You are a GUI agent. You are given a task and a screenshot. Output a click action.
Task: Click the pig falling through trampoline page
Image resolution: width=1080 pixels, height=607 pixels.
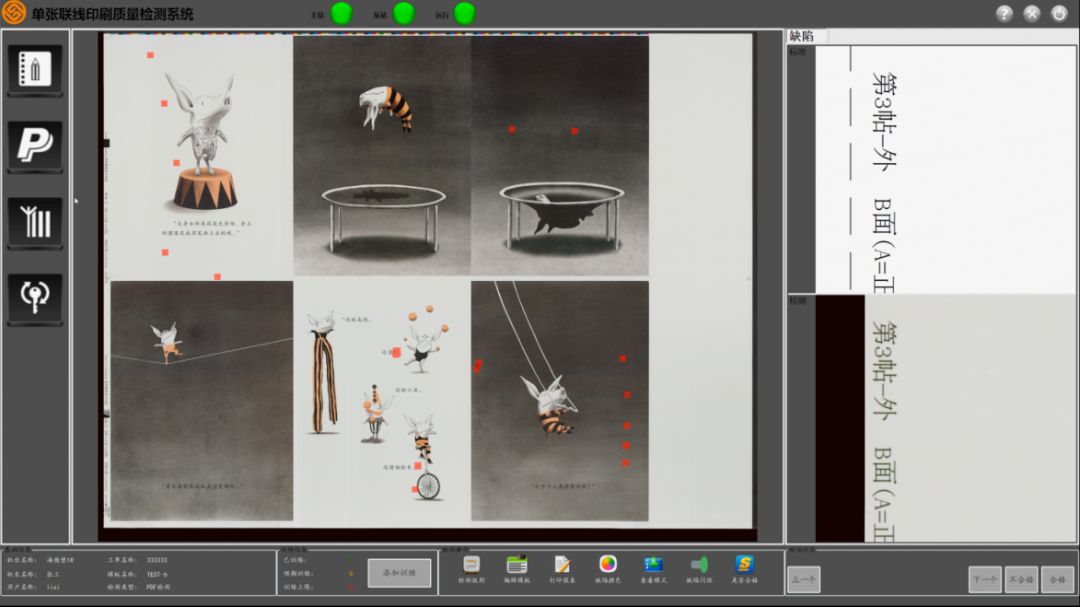pyautogui.click(x=560, y=156)
